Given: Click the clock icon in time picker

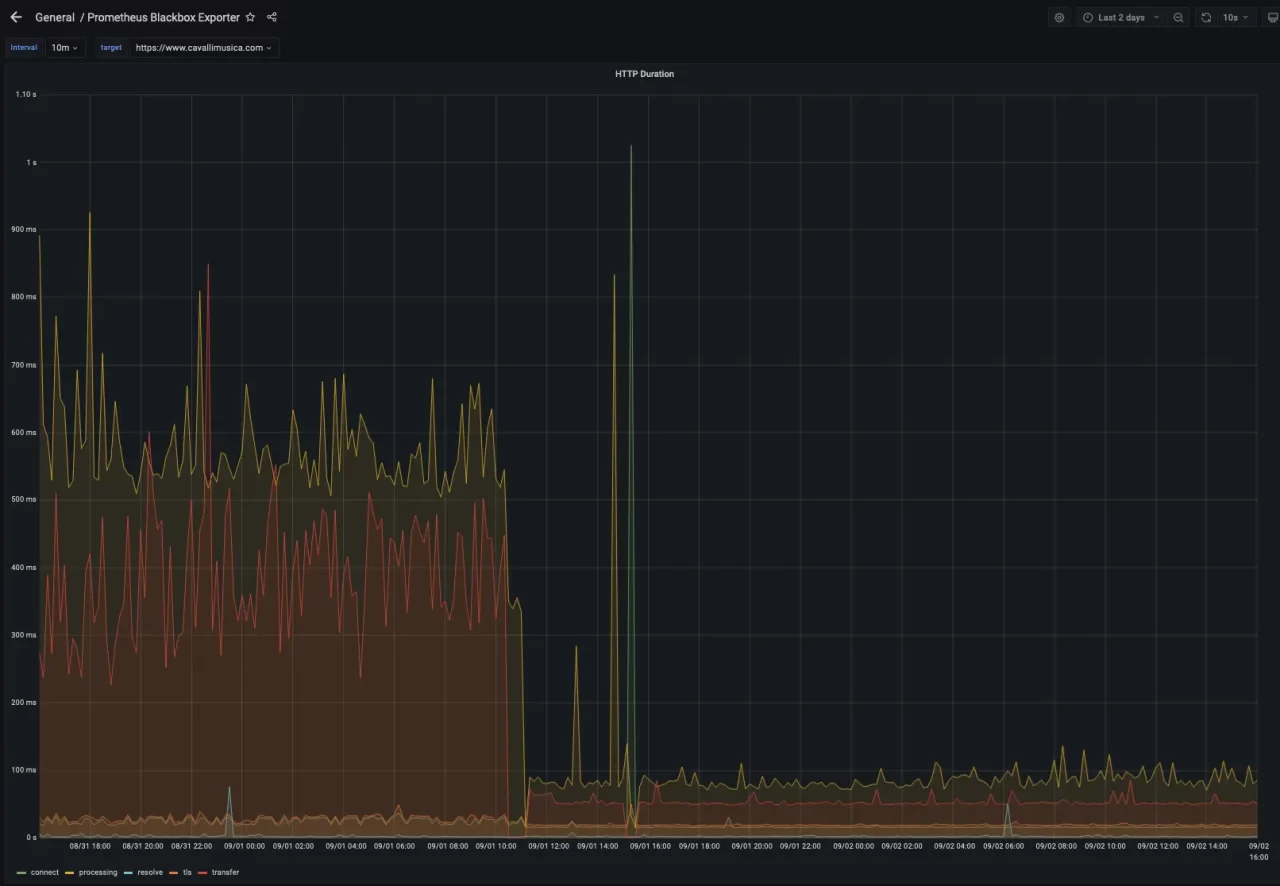Looking at the screenshot, I should [1087, 17].
